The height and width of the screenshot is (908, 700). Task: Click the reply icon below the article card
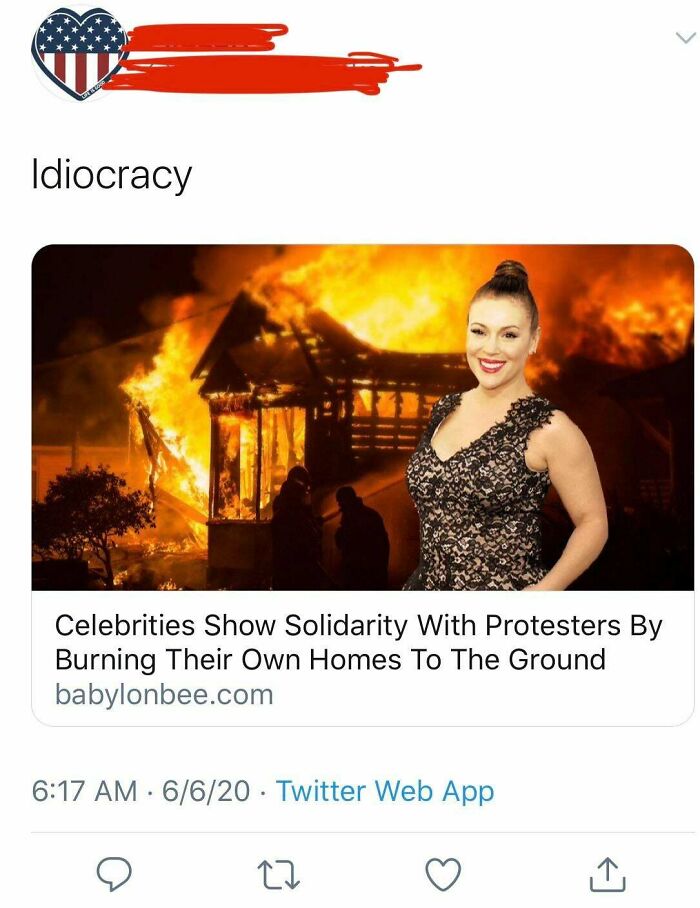tap(112, 873)
